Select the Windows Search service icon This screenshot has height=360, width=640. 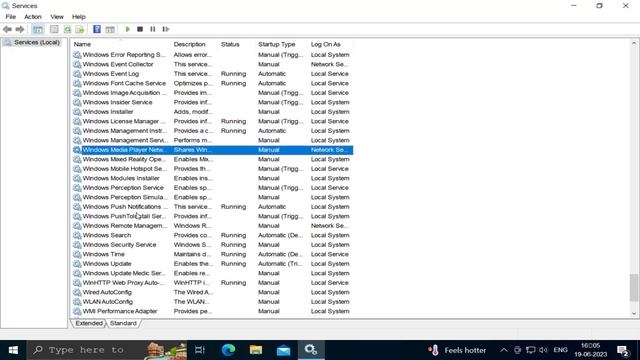(x=77, y=235)
